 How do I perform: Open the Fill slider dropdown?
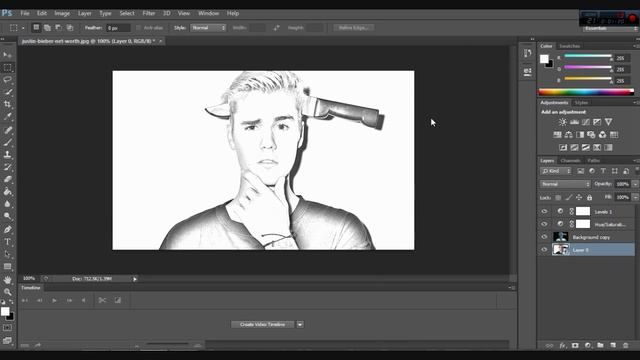635,197
